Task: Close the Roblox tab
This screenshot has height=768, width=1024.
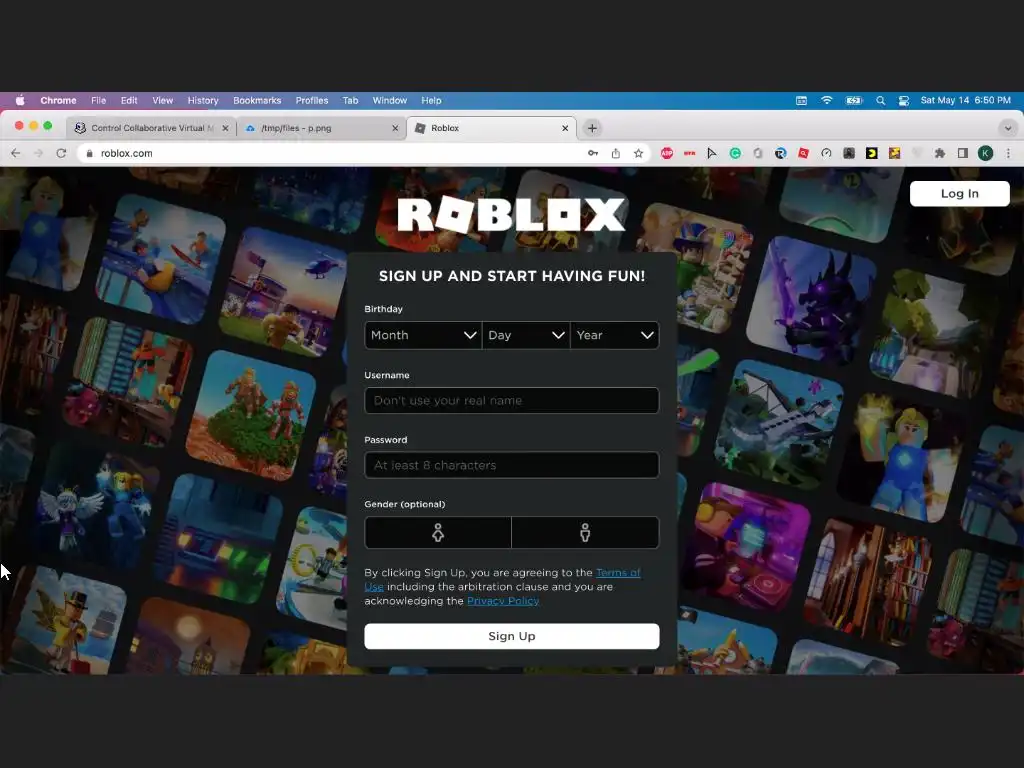Action: (x=565, y=128)
